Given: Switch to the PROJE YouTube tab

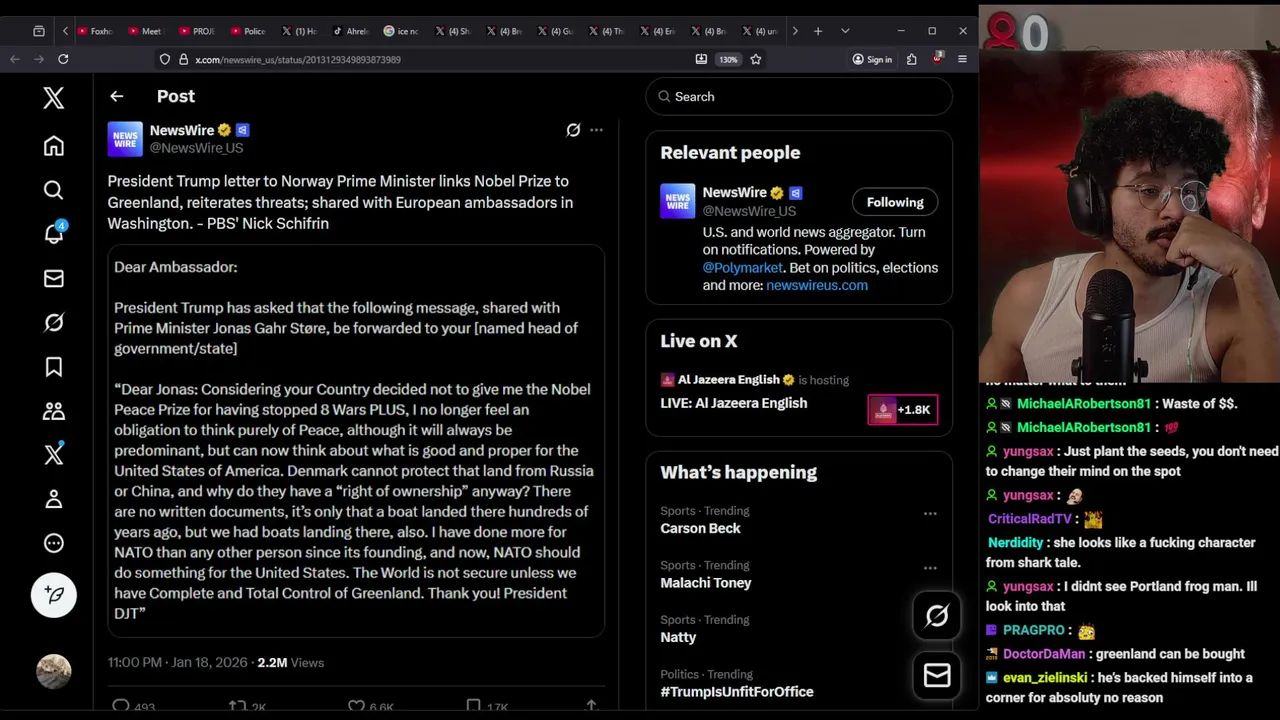Looking at the screenshot, I should click(197, 31).
